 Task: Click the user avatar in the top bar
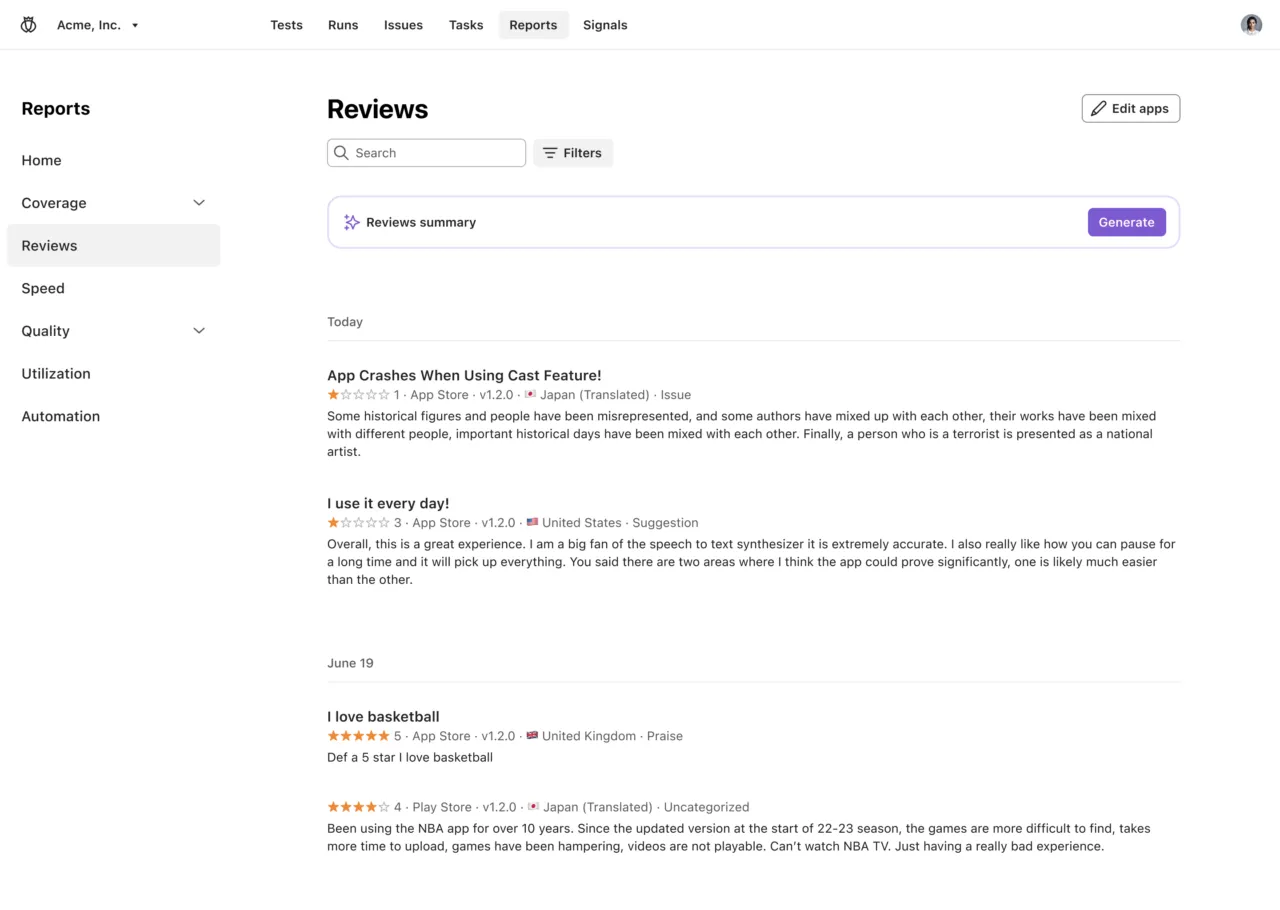[1251, 24]
